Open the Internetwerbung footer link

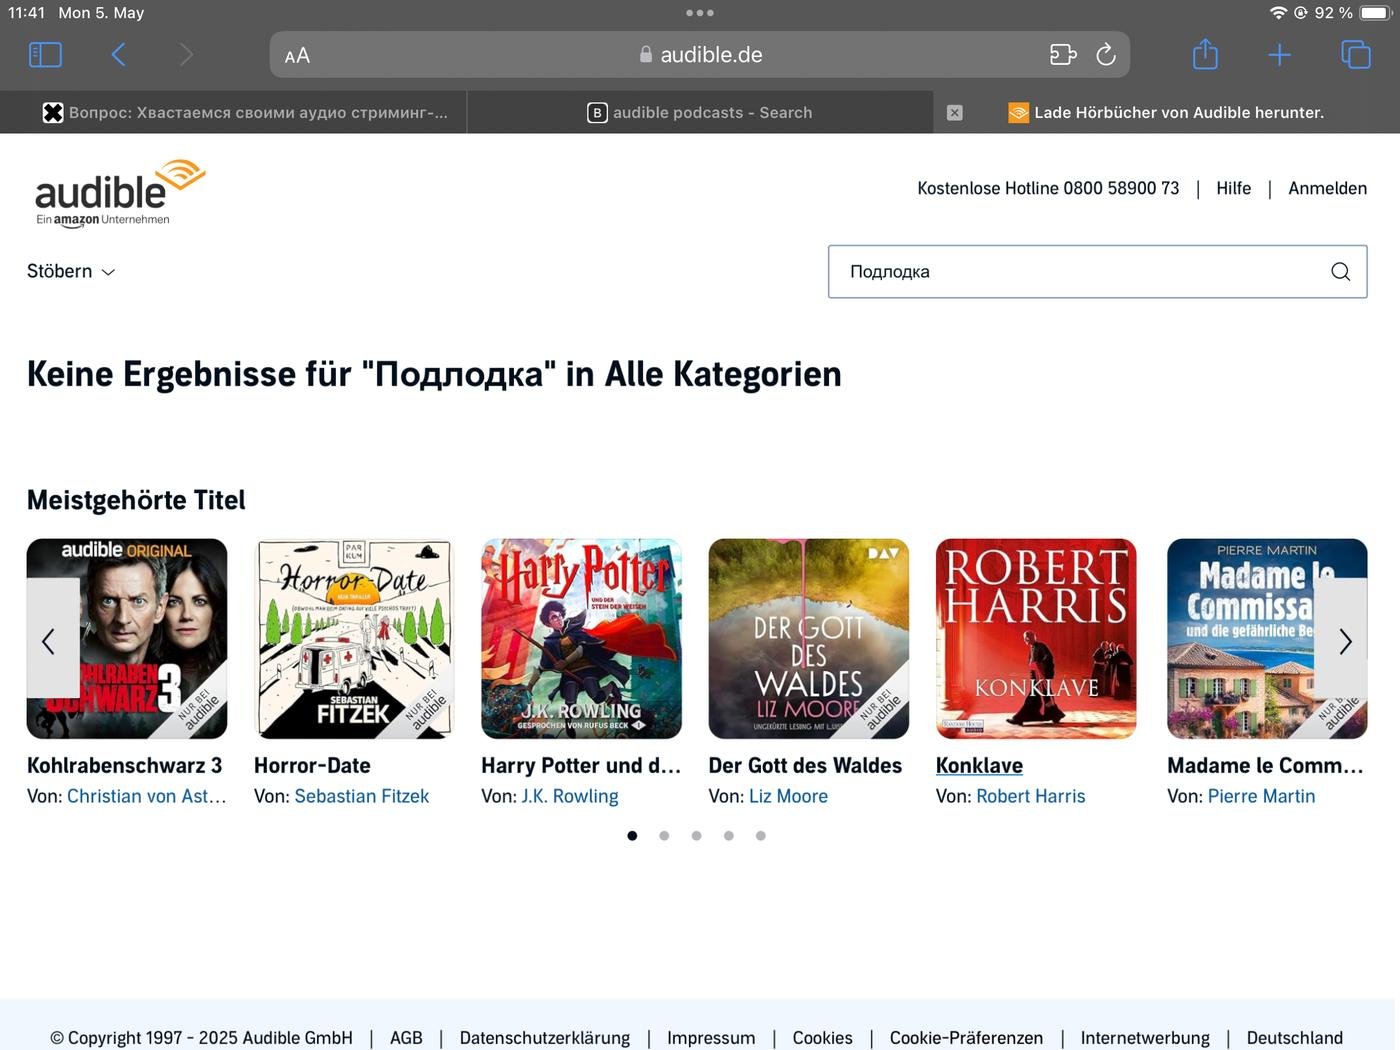point(1145,1038)
